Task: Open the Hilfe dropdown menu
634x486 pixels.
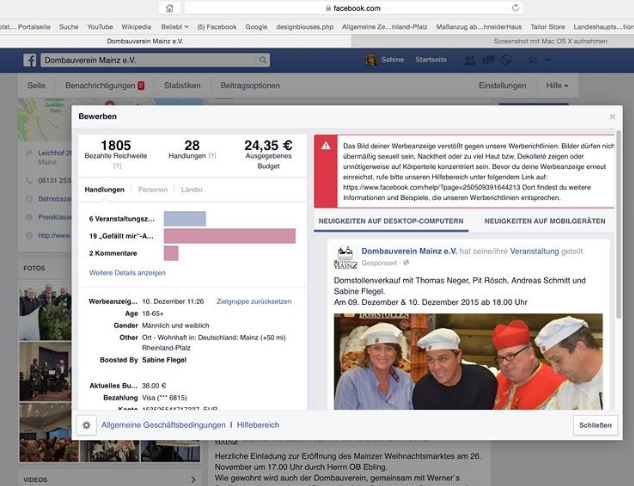Action: 557,86
